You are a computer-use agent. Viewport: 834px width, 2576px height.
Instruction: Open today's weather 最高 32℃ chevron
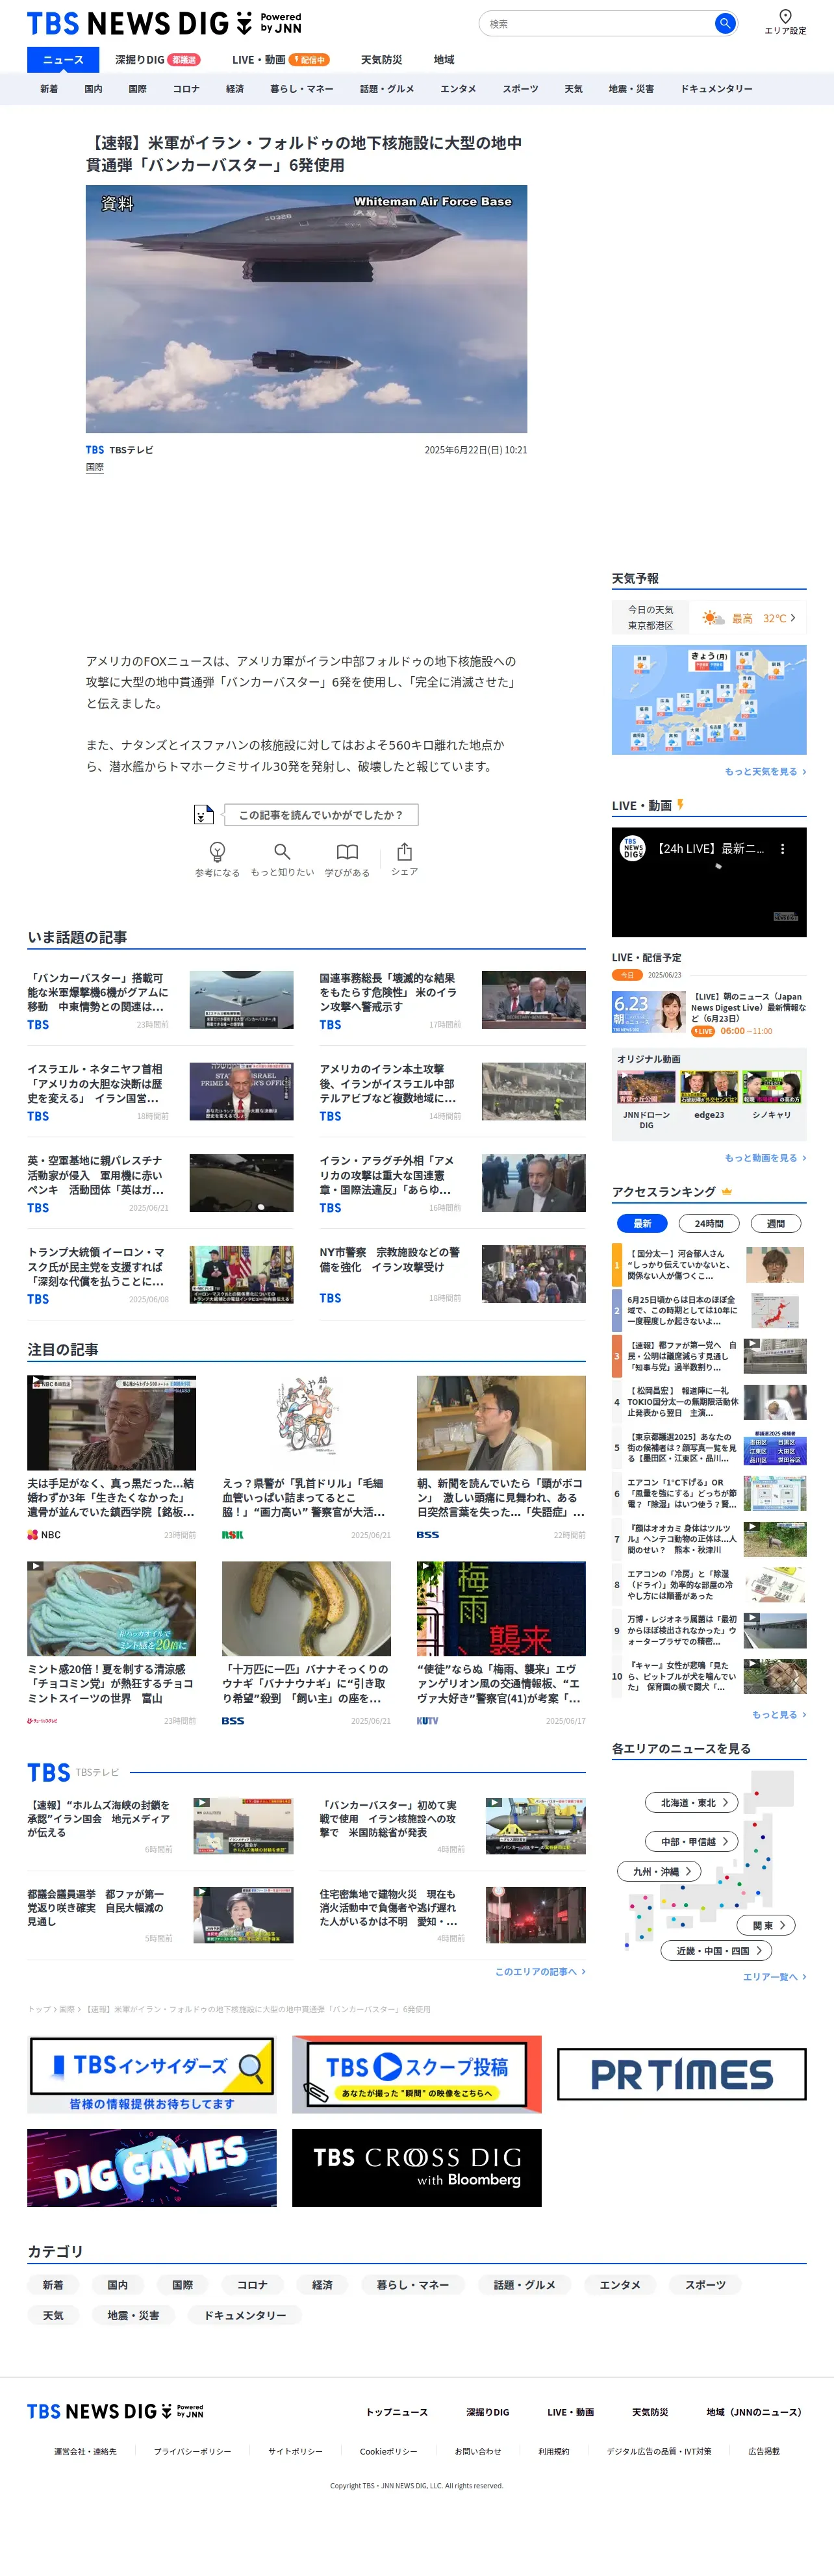click(793, 618)
